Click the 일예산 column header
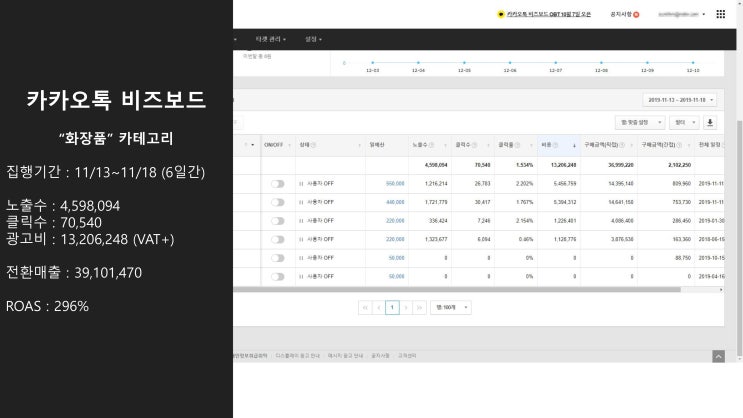This screenshot has width=743, height=418. click(387, 145)
